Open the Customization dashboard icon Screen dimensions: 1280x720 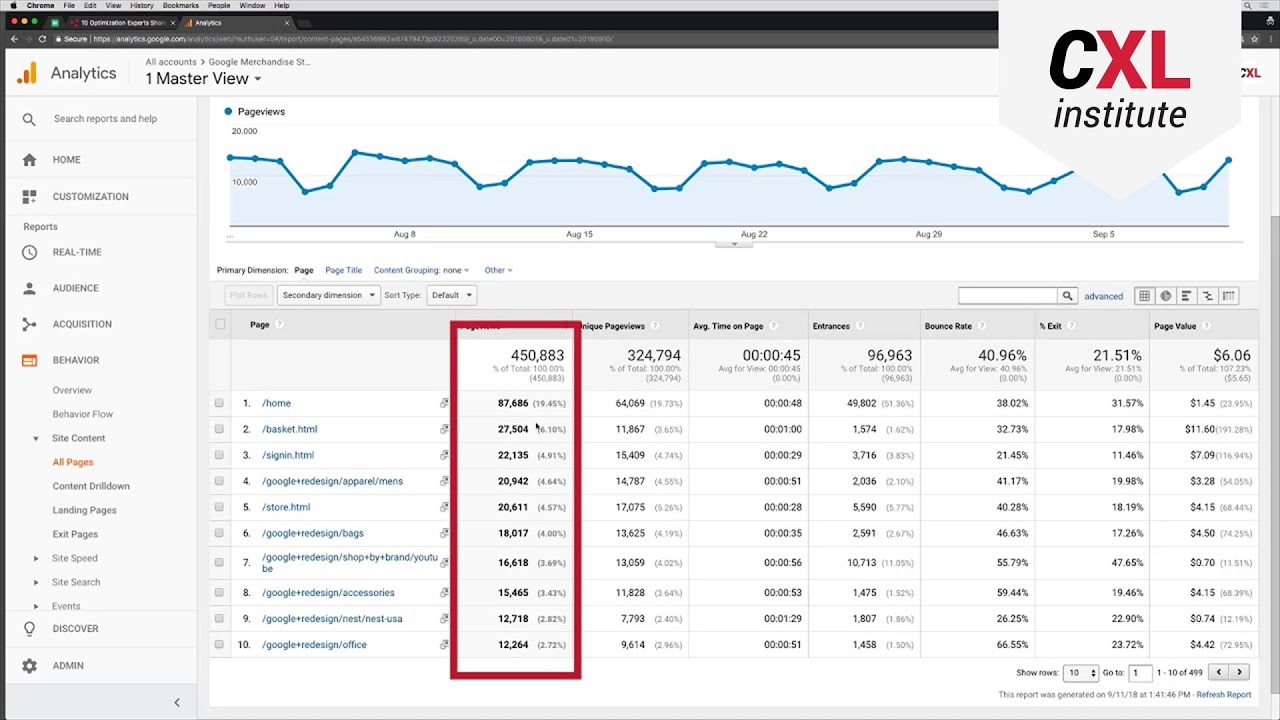[x=29, y=197]
